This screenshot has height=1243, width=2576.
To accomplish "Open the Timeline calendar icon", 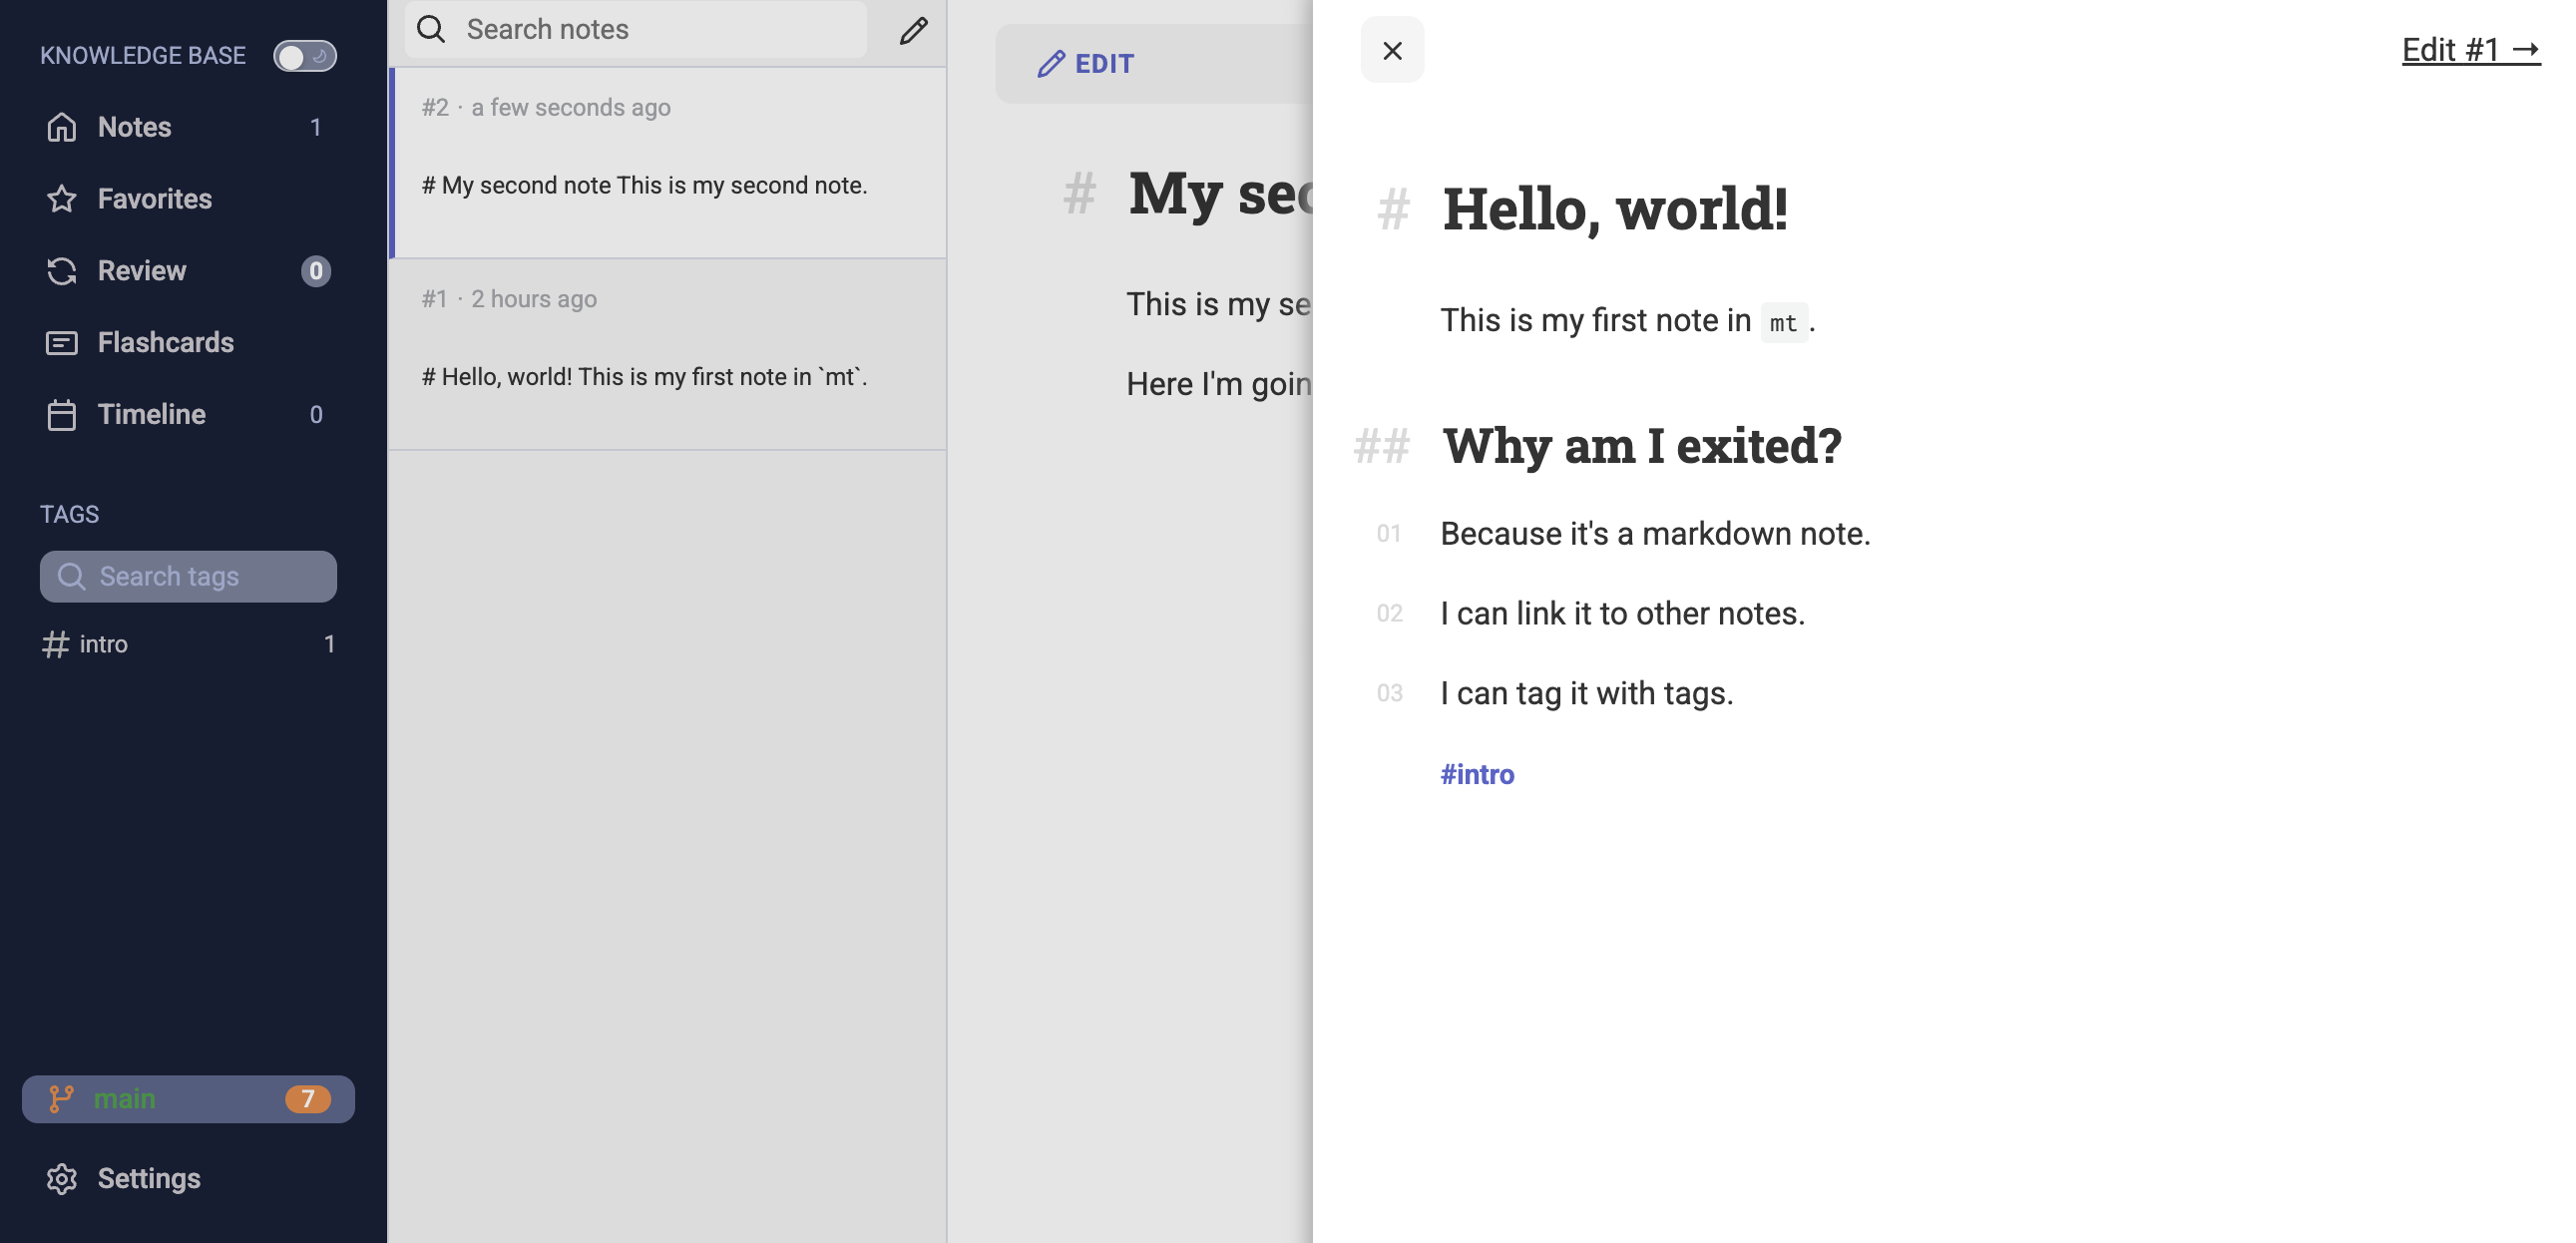I will pos(61,414).
